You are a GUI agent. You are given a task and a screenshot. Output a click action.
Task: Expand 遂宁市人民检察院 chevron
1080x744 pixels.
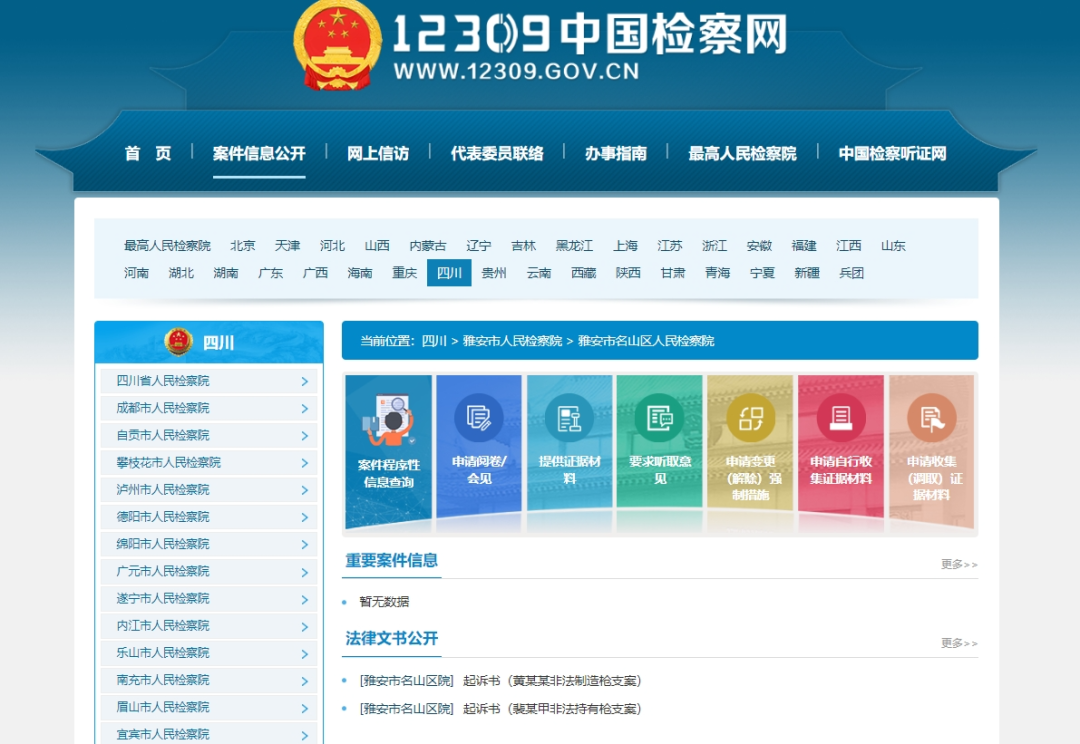click(304, 599)
